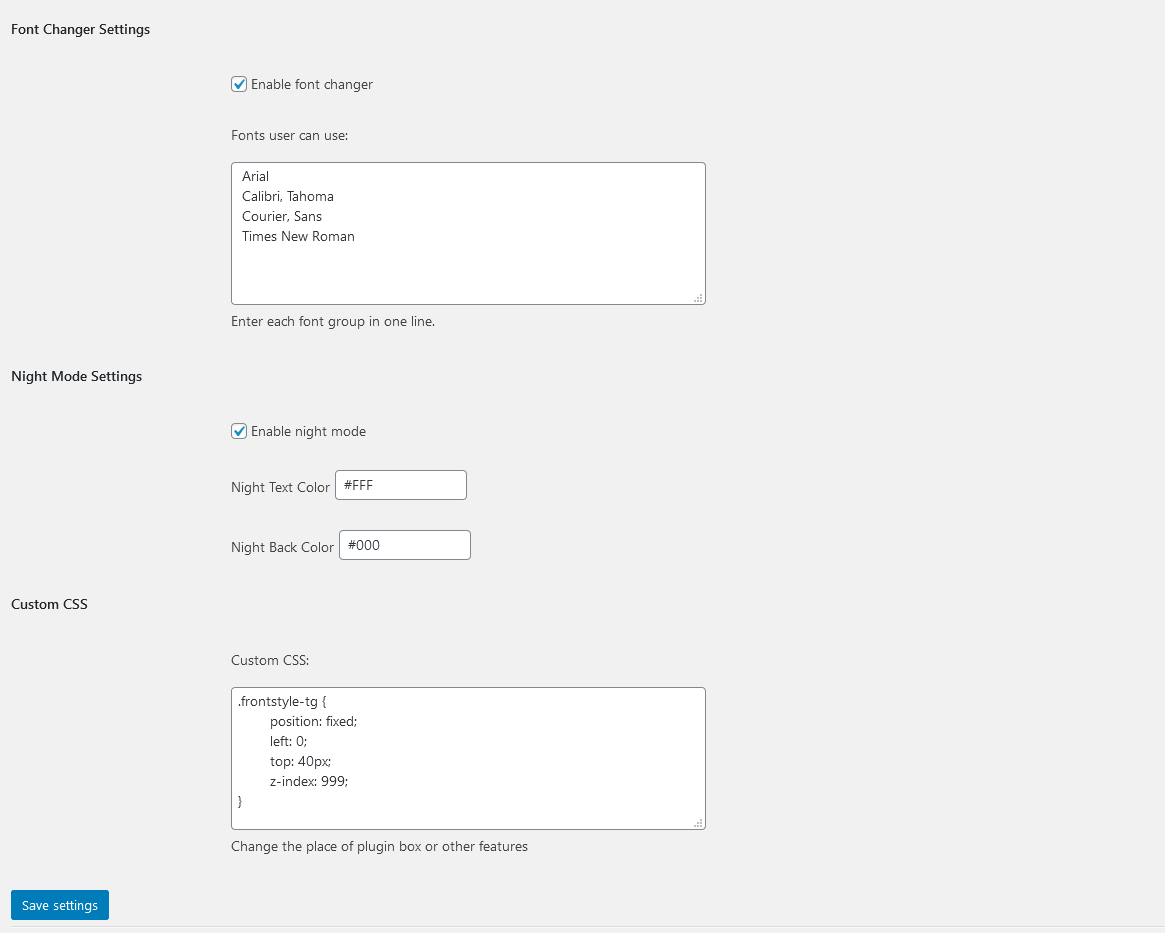The height and width of the screenshot is (933, 1165).
Task: Click the #000 background color value
Action: 404,545
